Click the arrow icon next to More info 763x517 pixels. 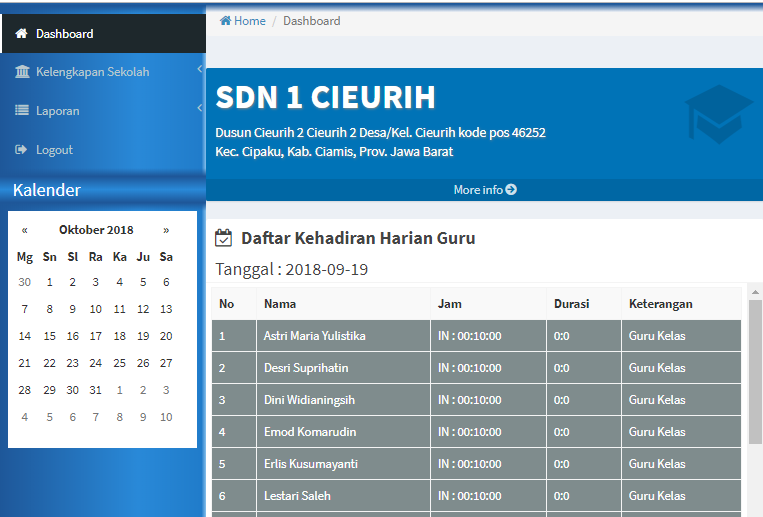511,189
